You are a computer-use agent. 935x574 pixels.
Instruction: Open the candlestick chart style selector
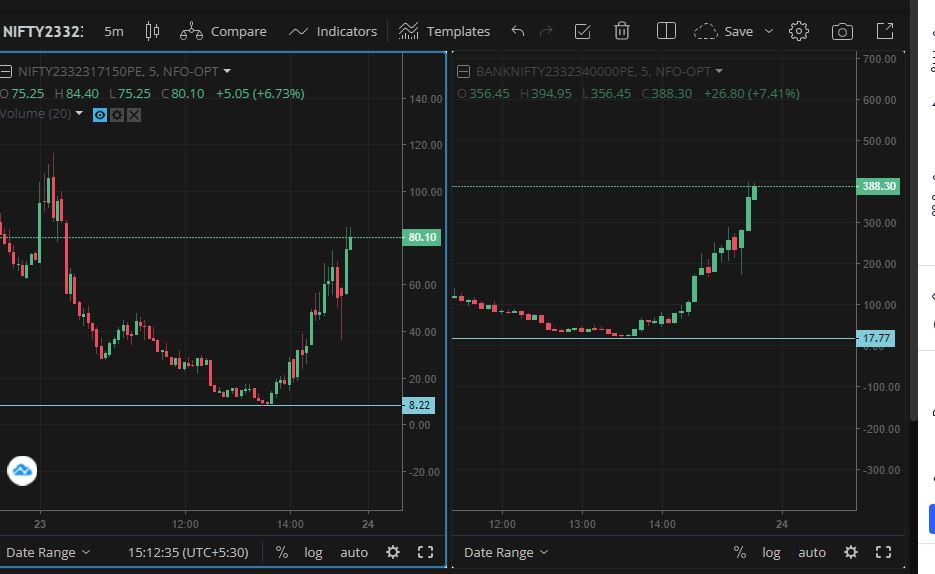pyautogui.click(x=152, y=31)
